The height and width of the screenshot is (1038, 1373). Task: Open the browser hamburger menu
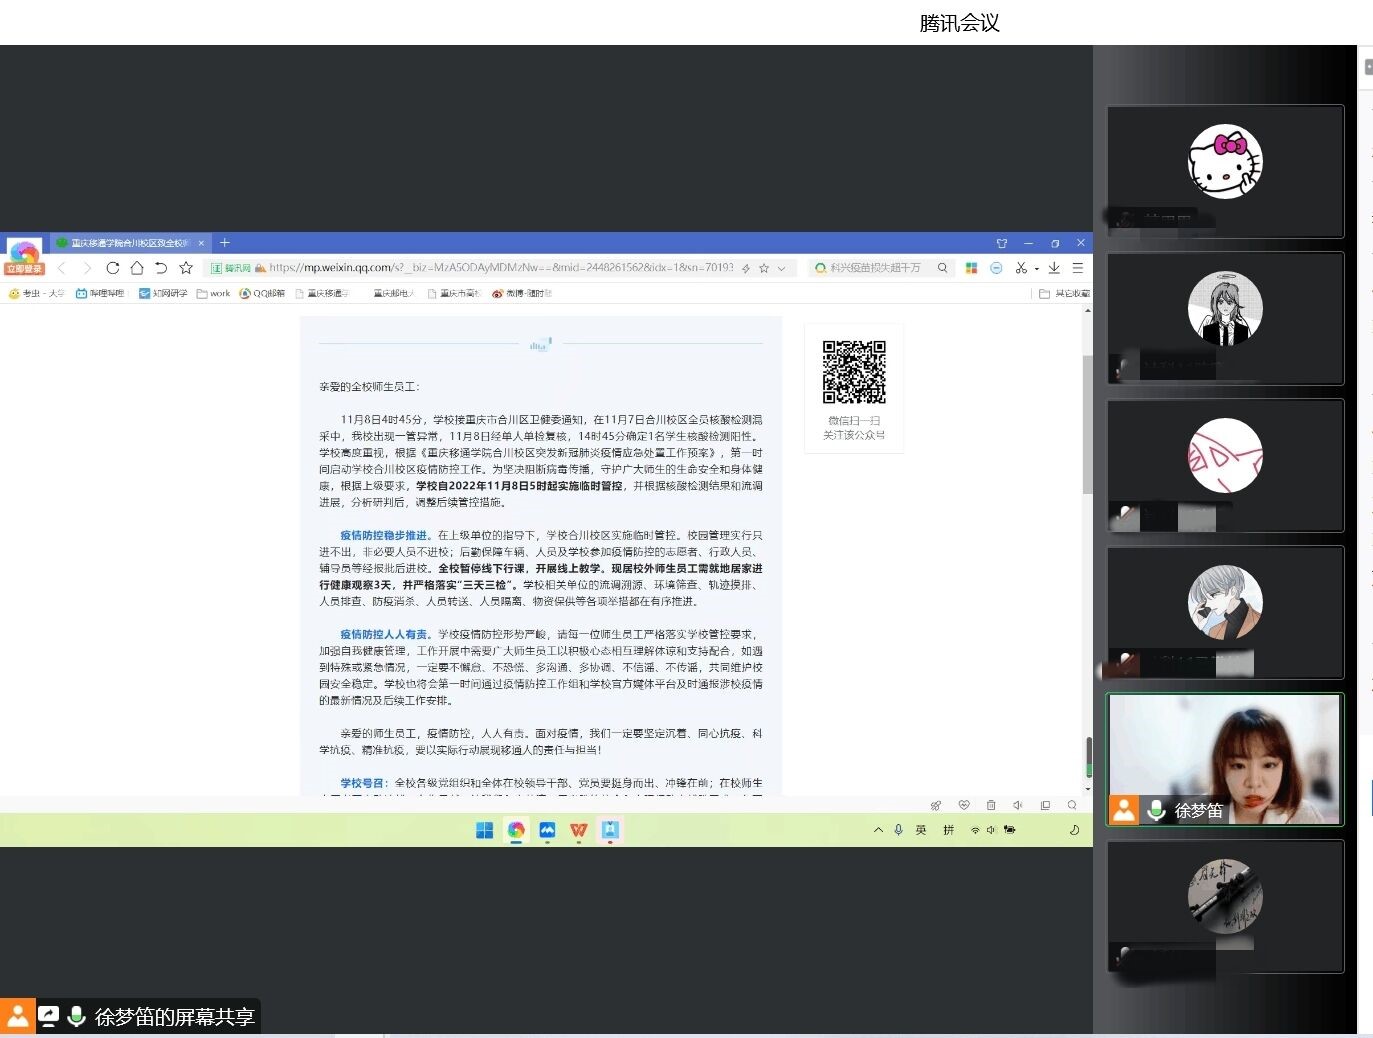tap(1078, 268)
